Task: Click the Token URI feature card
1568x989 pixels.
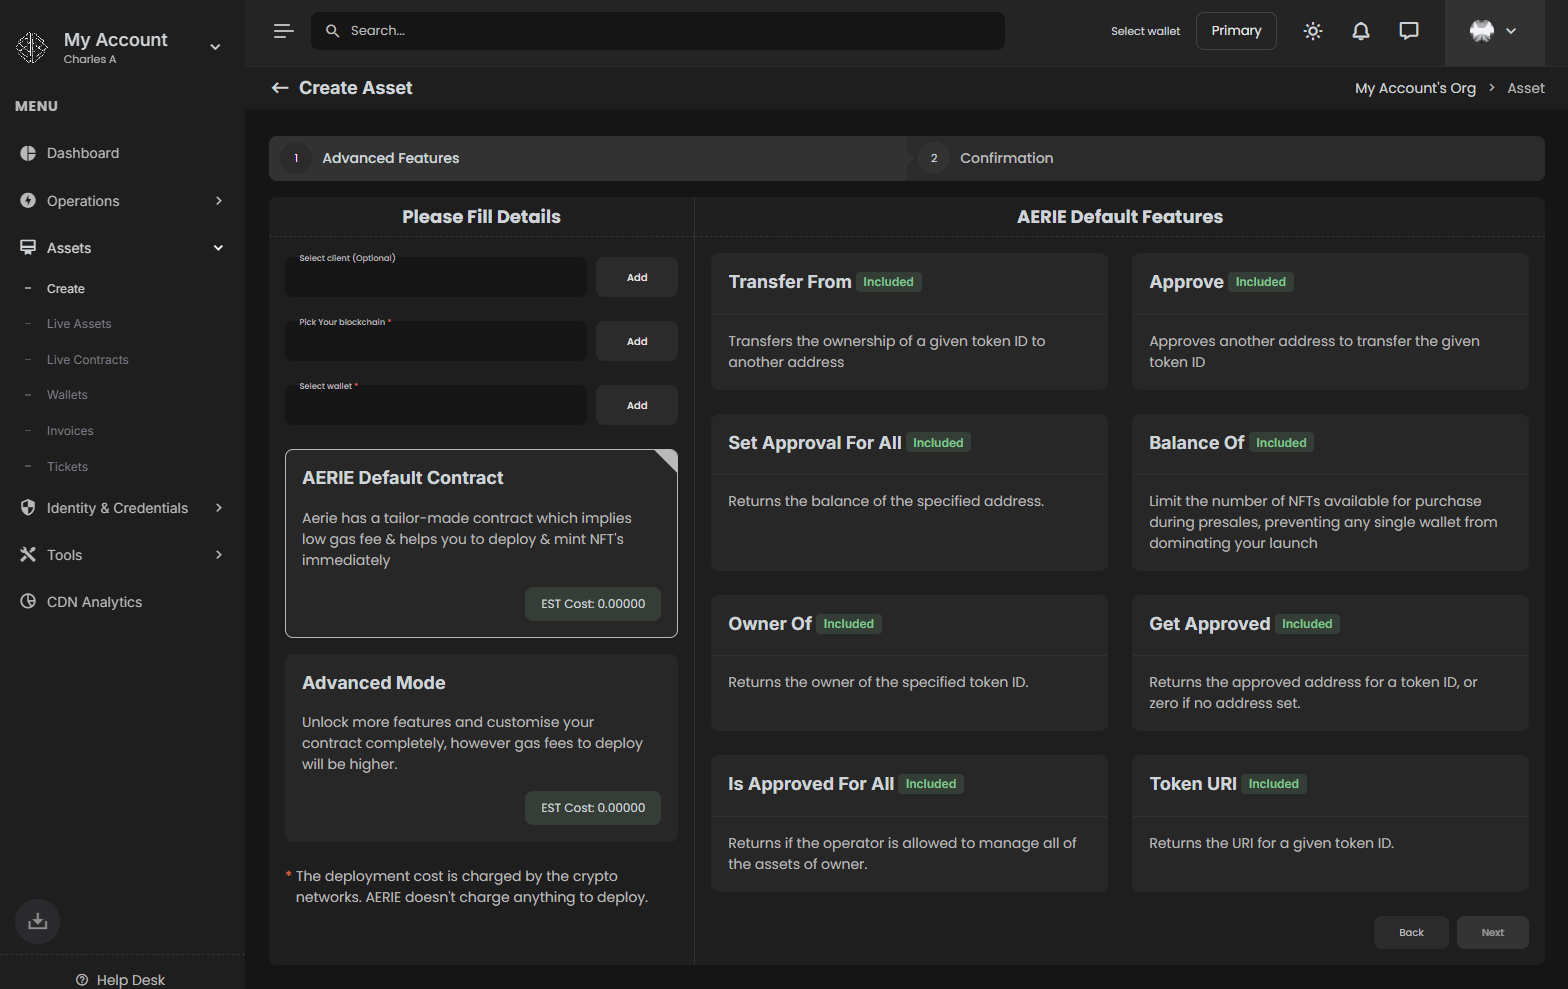Action: [1330, 823]
